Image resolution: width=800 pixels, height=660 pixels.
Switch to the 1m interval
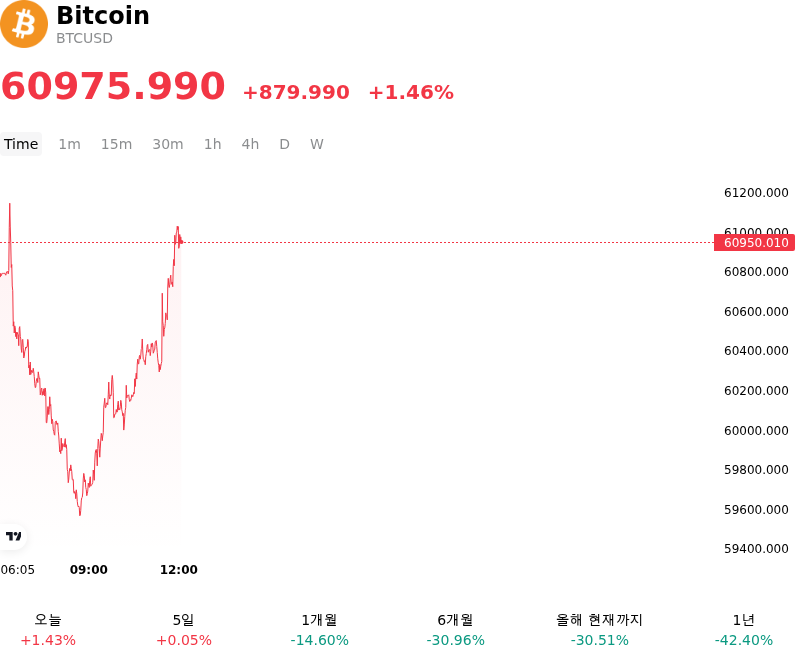coord(69,144)
